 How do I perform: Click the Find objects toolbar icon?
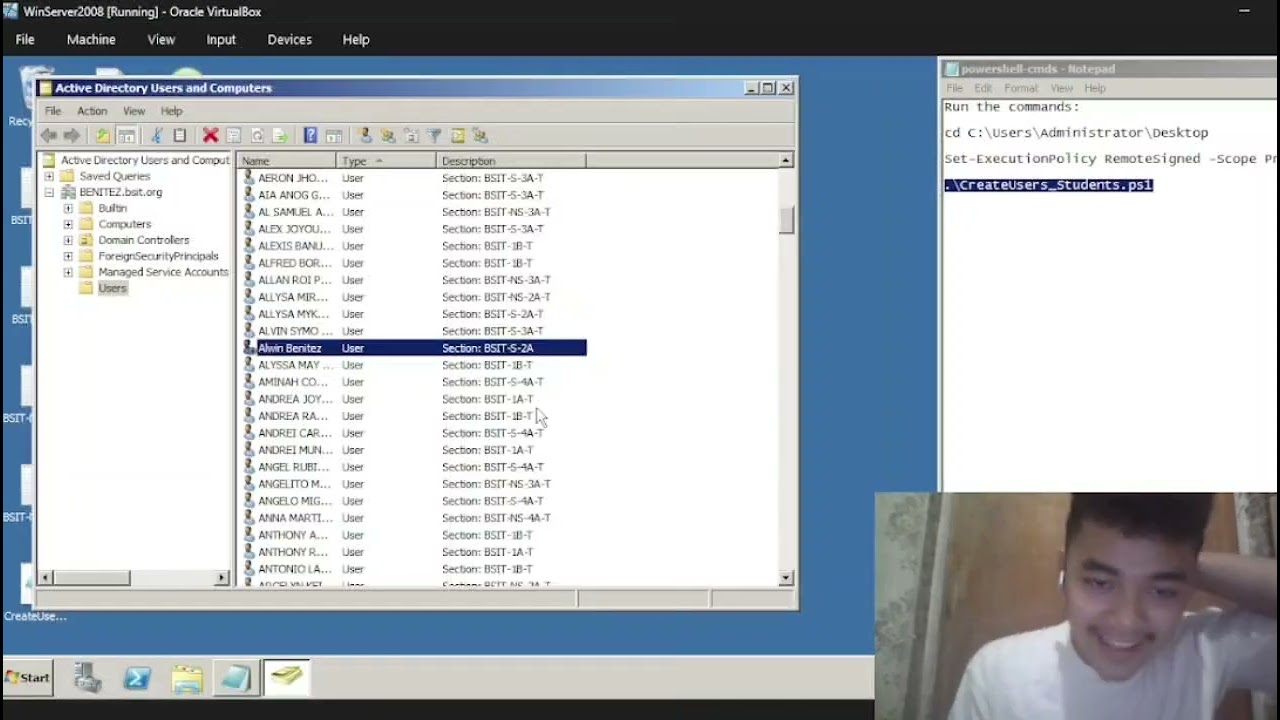457,135
